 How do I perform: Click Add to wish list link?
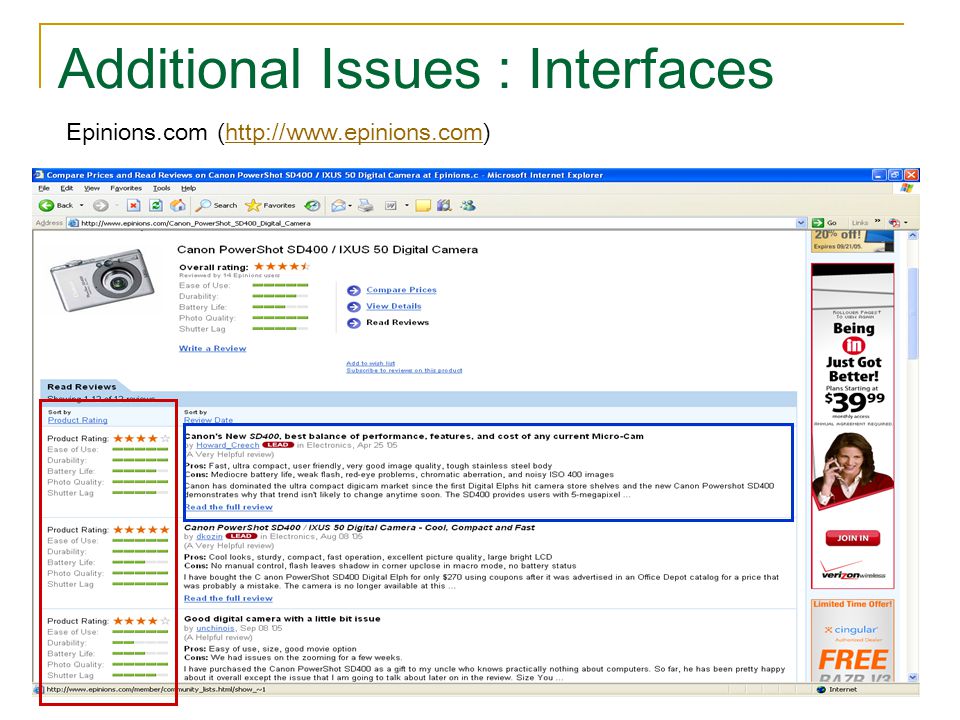coord(370,363)
